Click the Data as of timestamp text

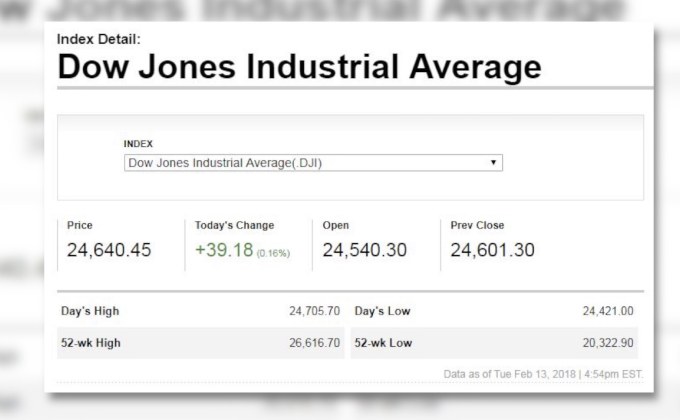coord(543,374)
